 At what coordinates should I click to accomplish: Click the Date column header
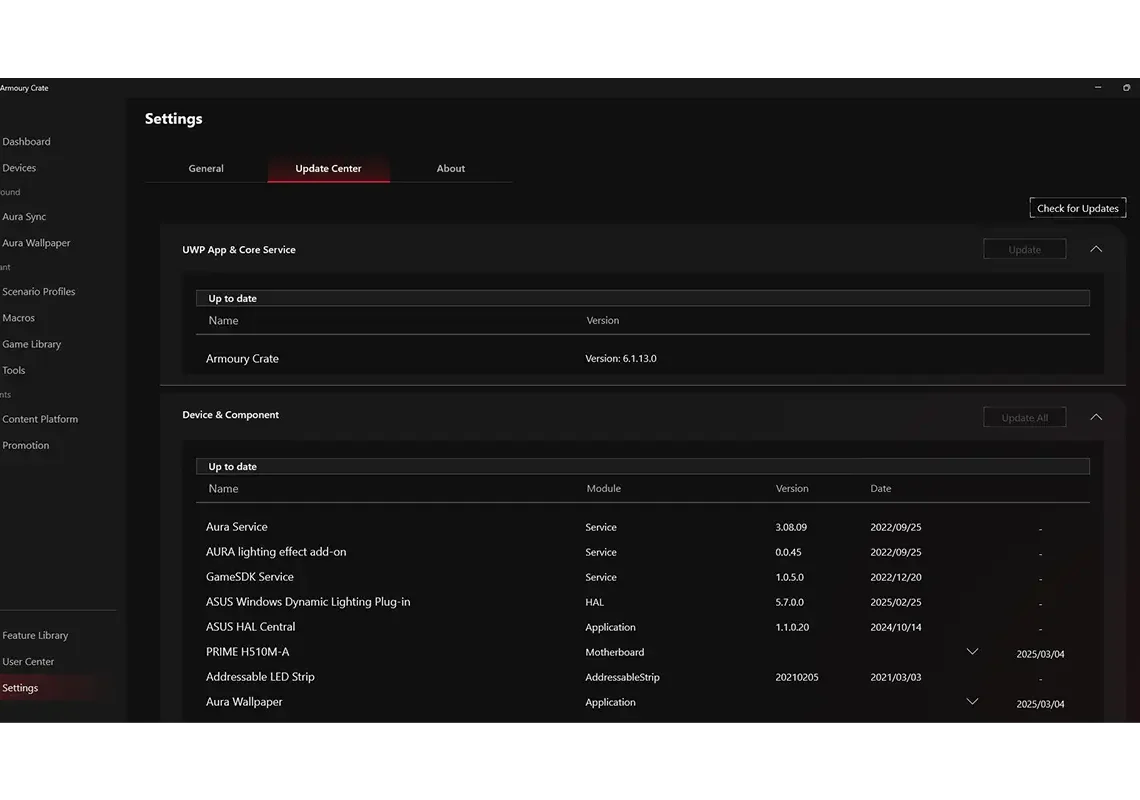click(x=880, y=489)
